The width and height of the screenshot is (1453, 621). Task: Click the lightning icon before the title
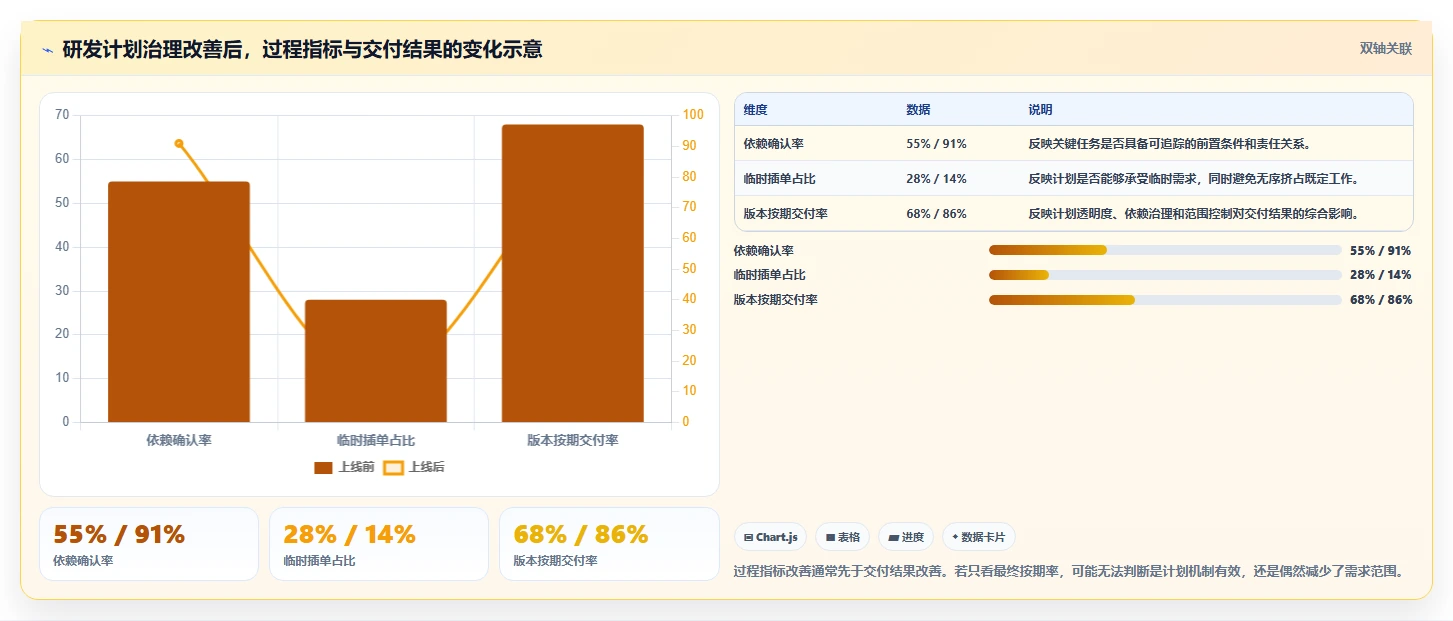(47, 50)
